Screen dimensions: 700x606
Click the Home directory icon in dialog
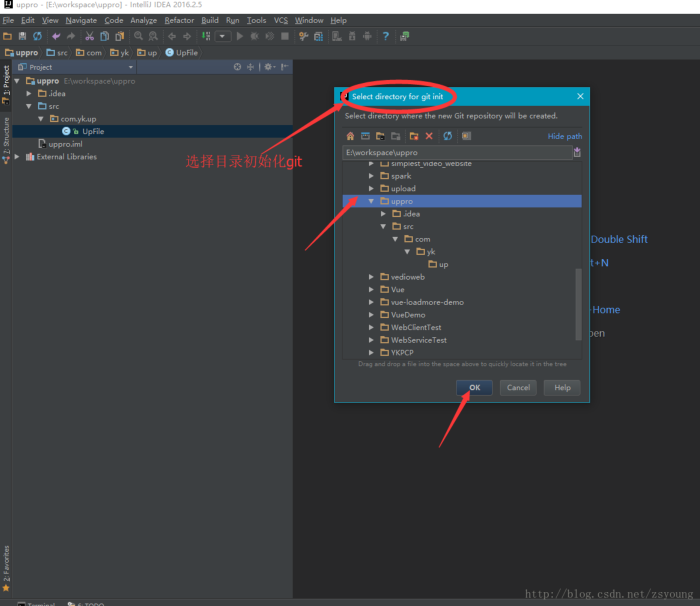tap(350, 136)
